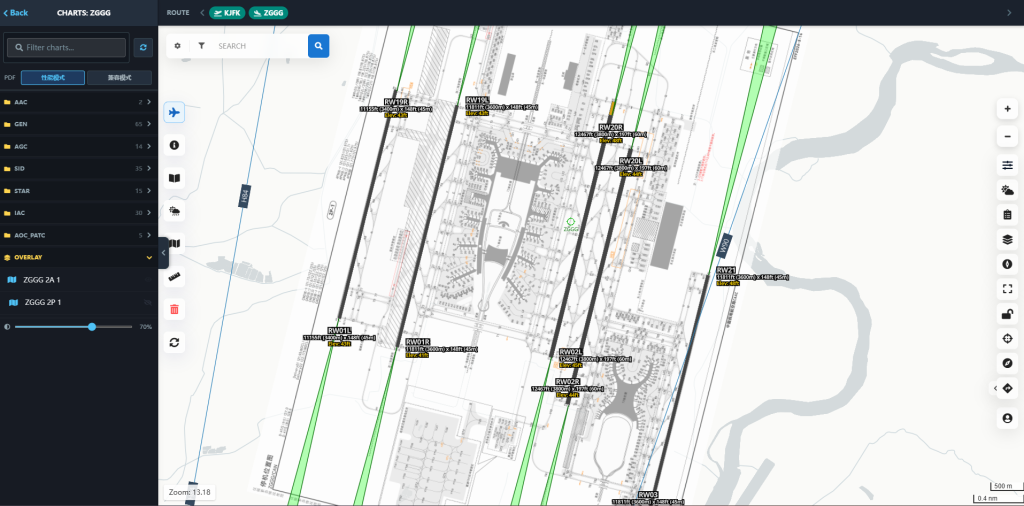Enter fullscreen with the brackets icon
The width and height of the screenshot is (1024, 506).
1007,288
